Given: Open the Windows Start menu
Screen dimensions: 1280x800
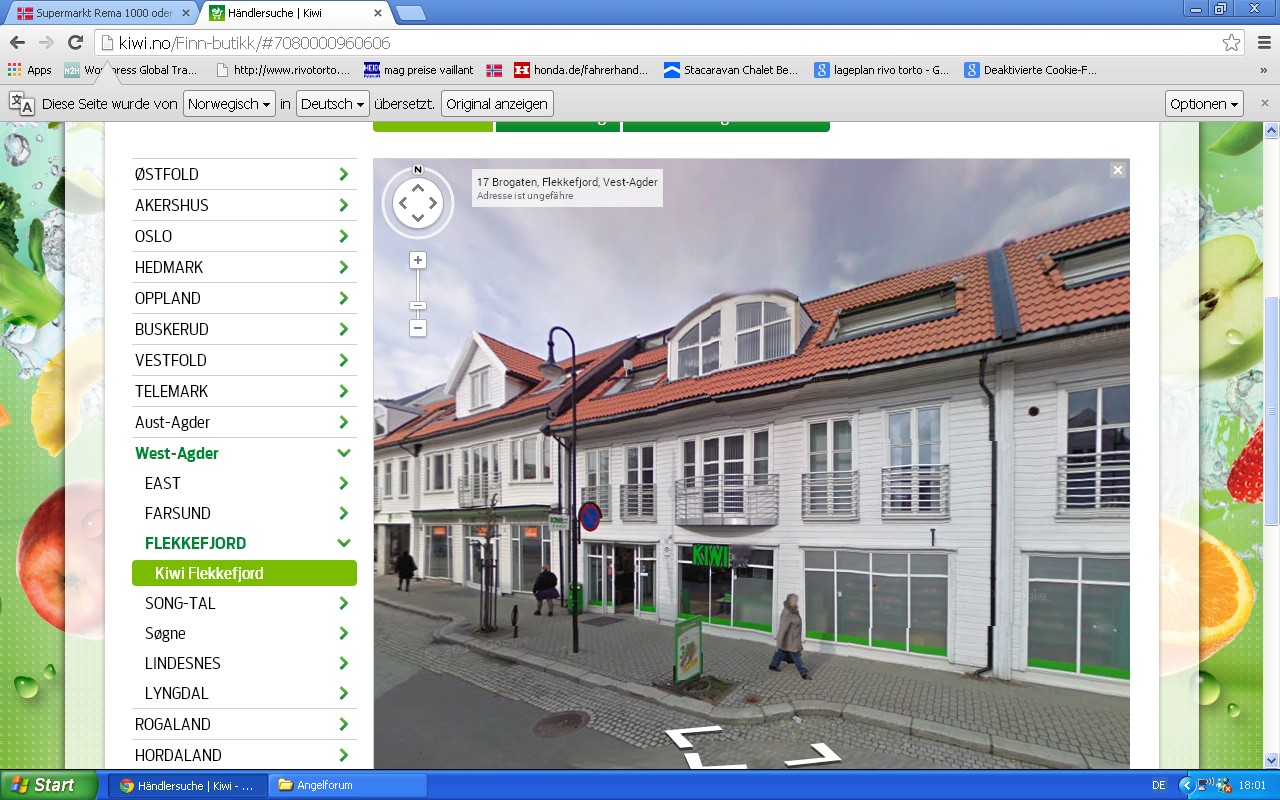Looking at the screenshot, I should (x=49, y=785).
